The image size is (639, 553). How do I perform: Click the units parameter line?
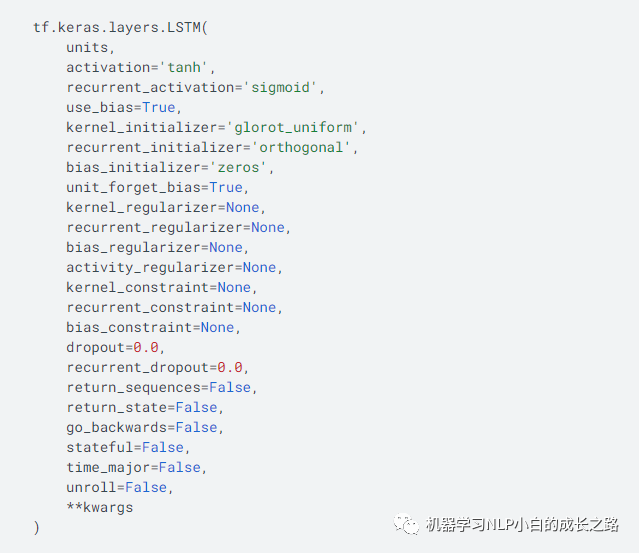pos(91,47)
